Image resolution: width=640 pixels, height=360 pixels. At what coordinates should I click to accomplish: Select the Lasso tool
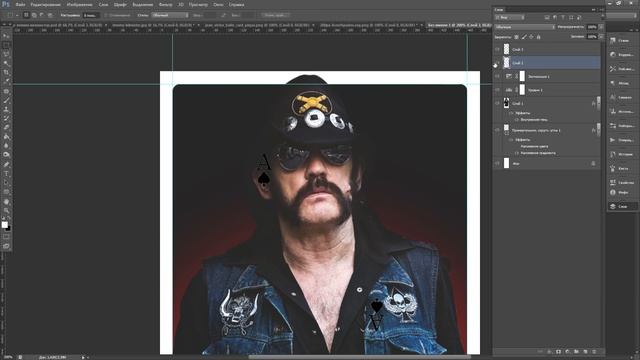point(6,54)
